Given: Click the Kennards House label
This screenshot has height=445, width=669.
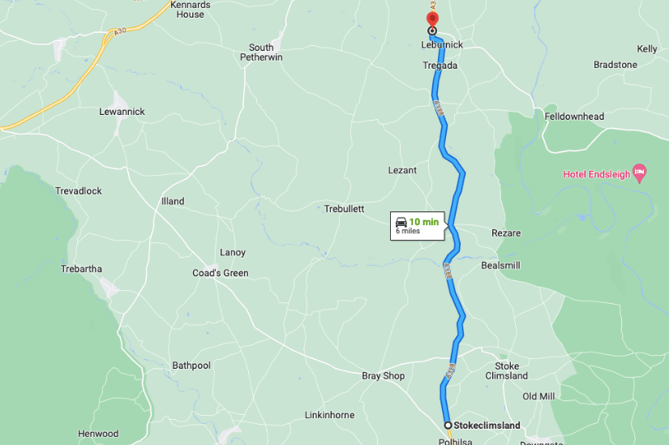Looking at the screenshot, I should 190,9.
